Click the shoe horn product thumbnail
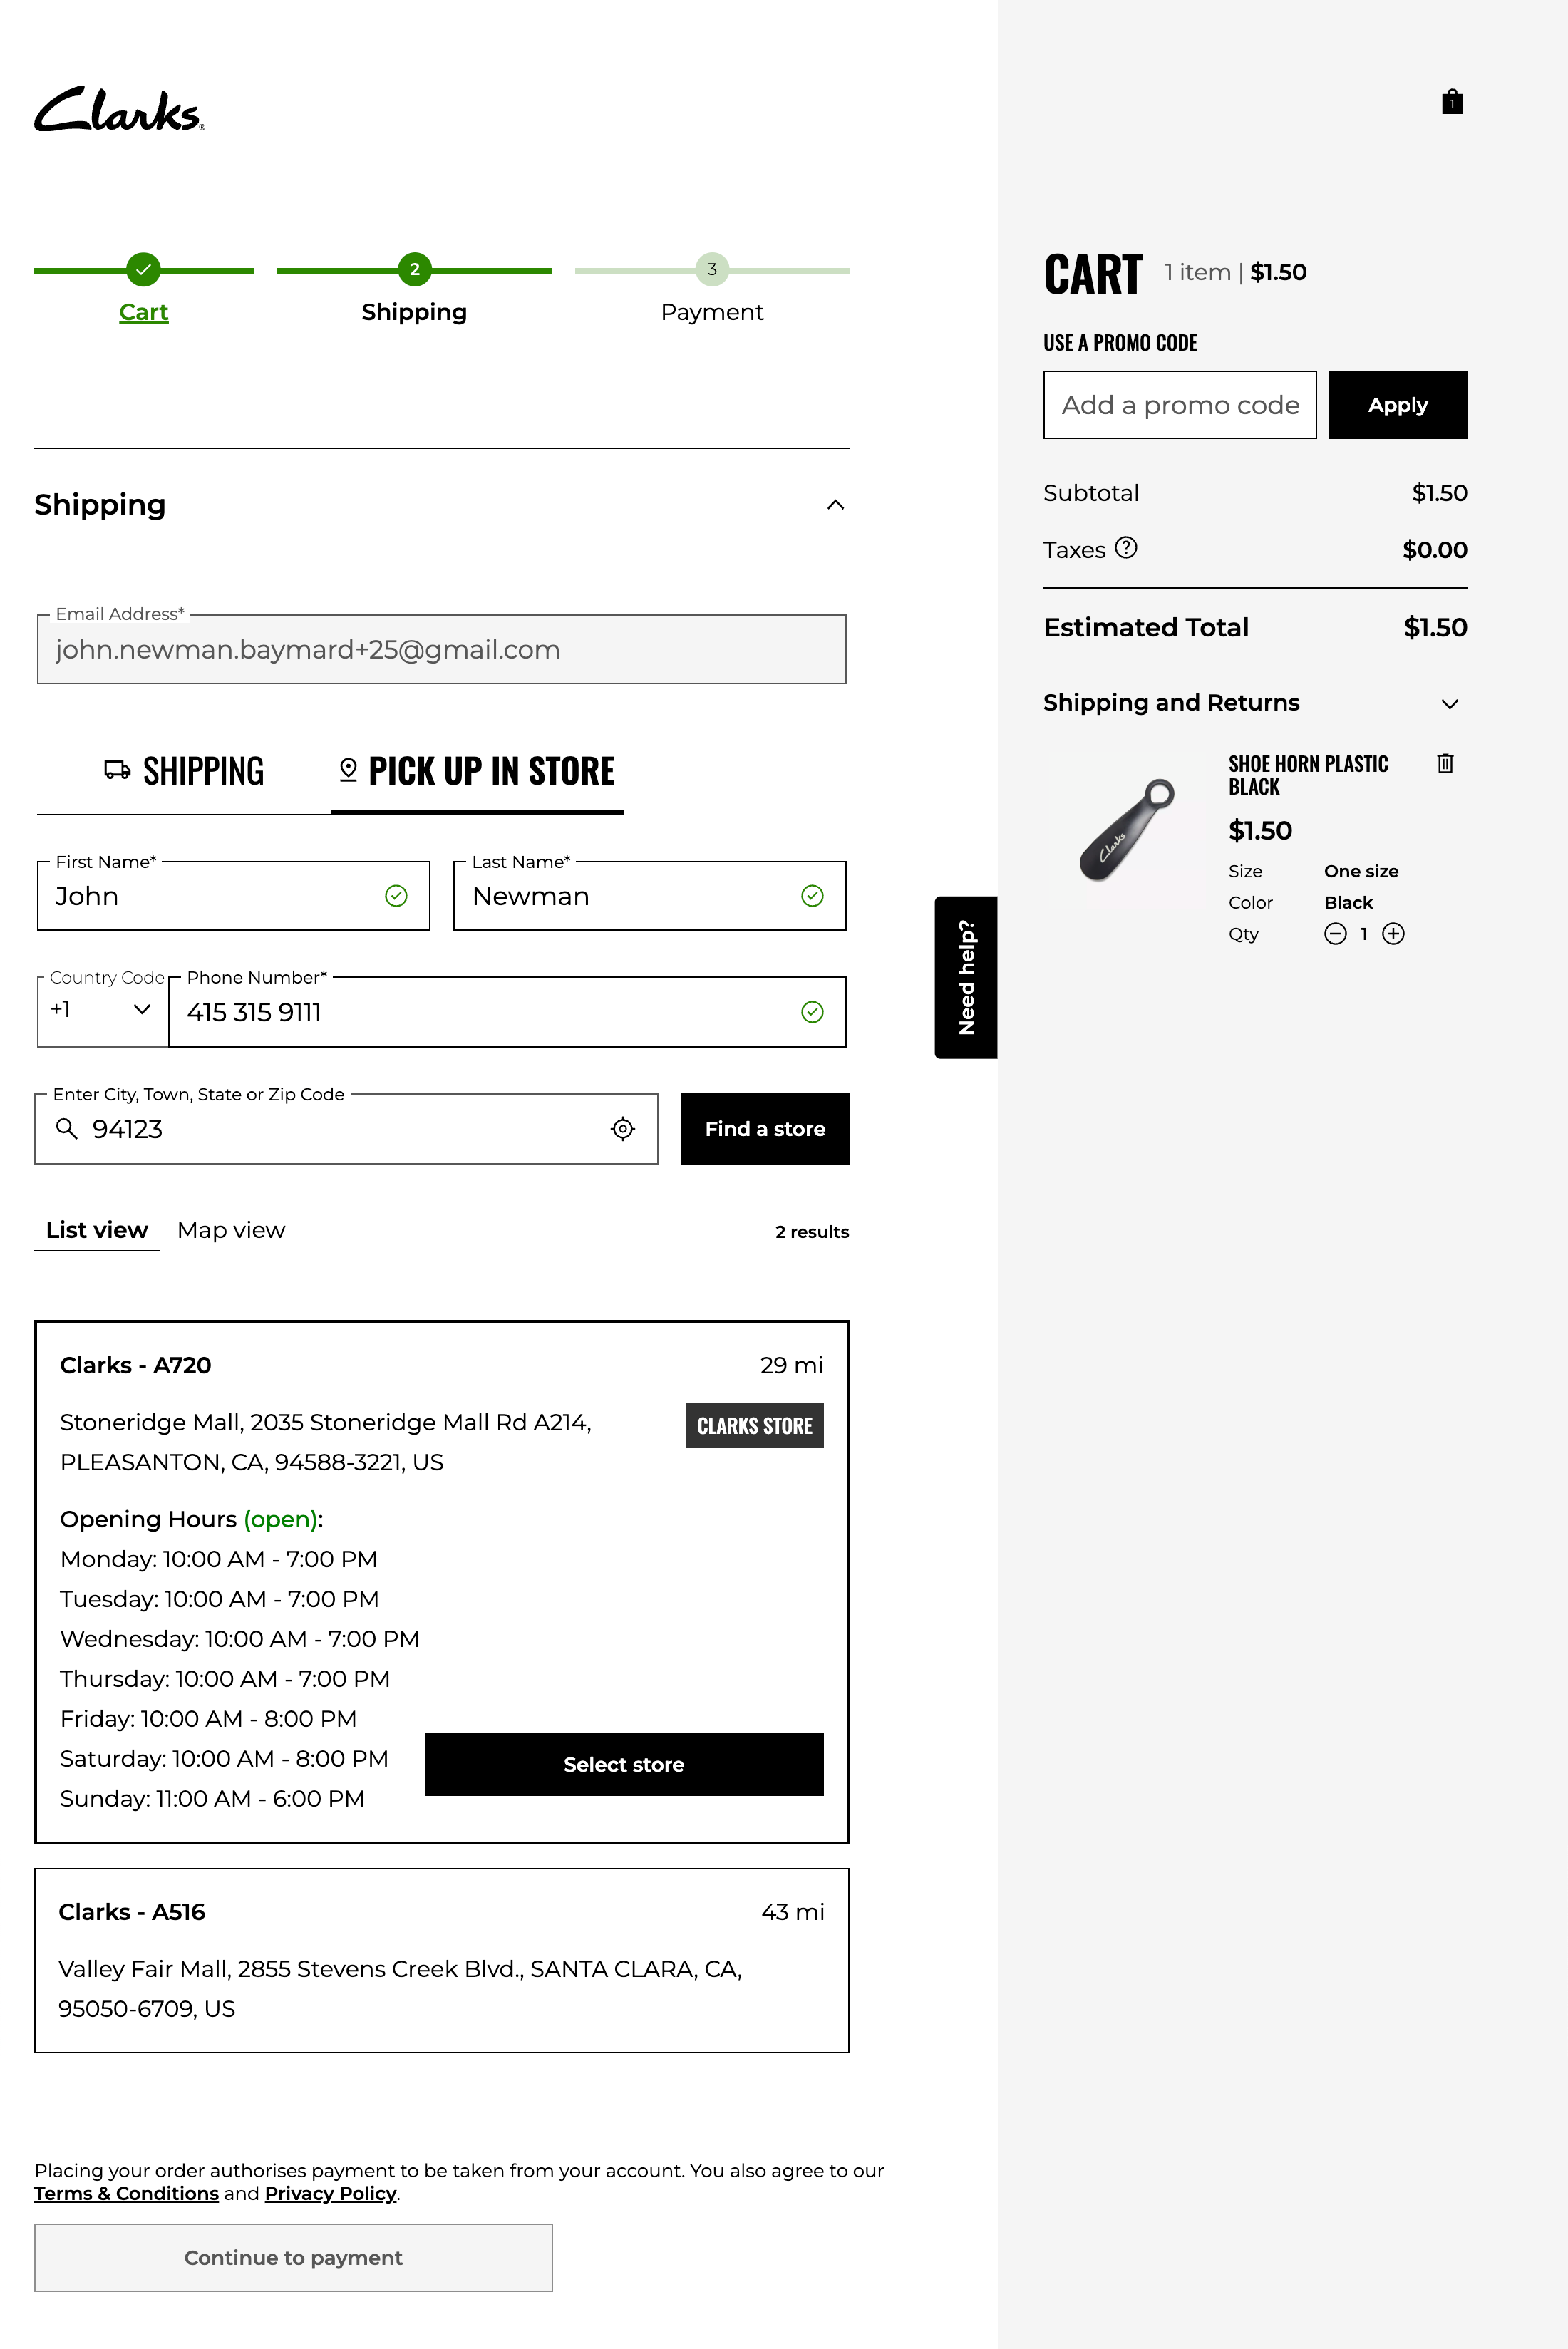The width and height of the screenshot is (1568, 2349). click(1127, 830)
